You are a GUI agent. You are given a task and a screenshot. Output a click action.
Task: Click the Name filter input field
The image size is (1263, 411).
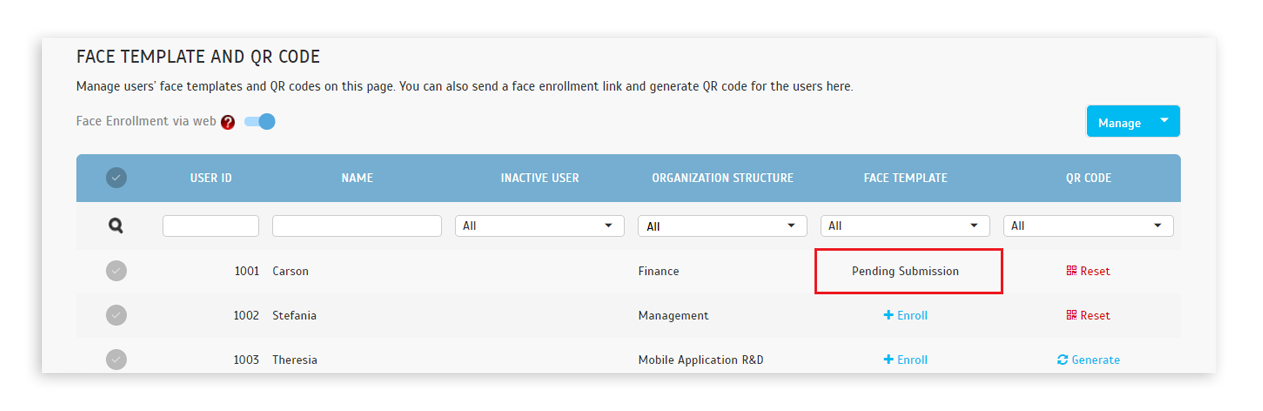click(357, 226)
